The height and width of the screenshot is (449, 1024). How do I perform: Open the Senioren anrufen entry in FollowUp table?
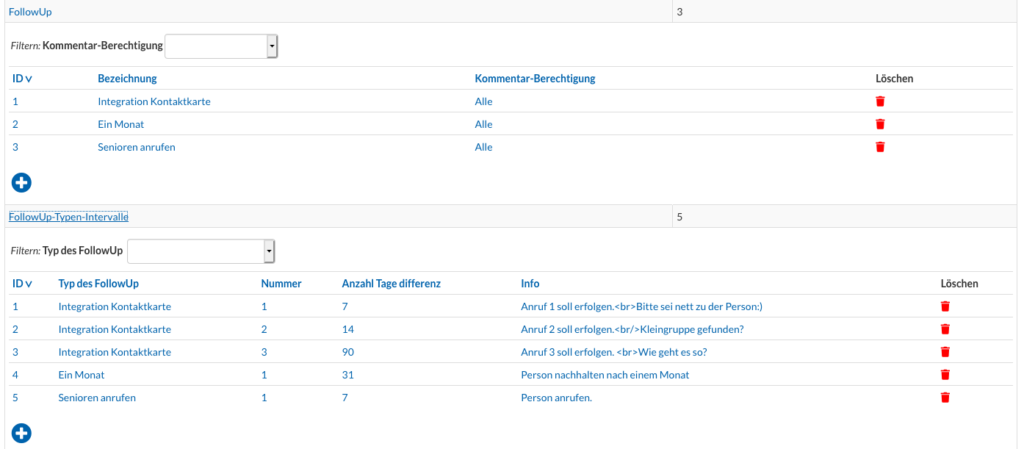(136, 147)
